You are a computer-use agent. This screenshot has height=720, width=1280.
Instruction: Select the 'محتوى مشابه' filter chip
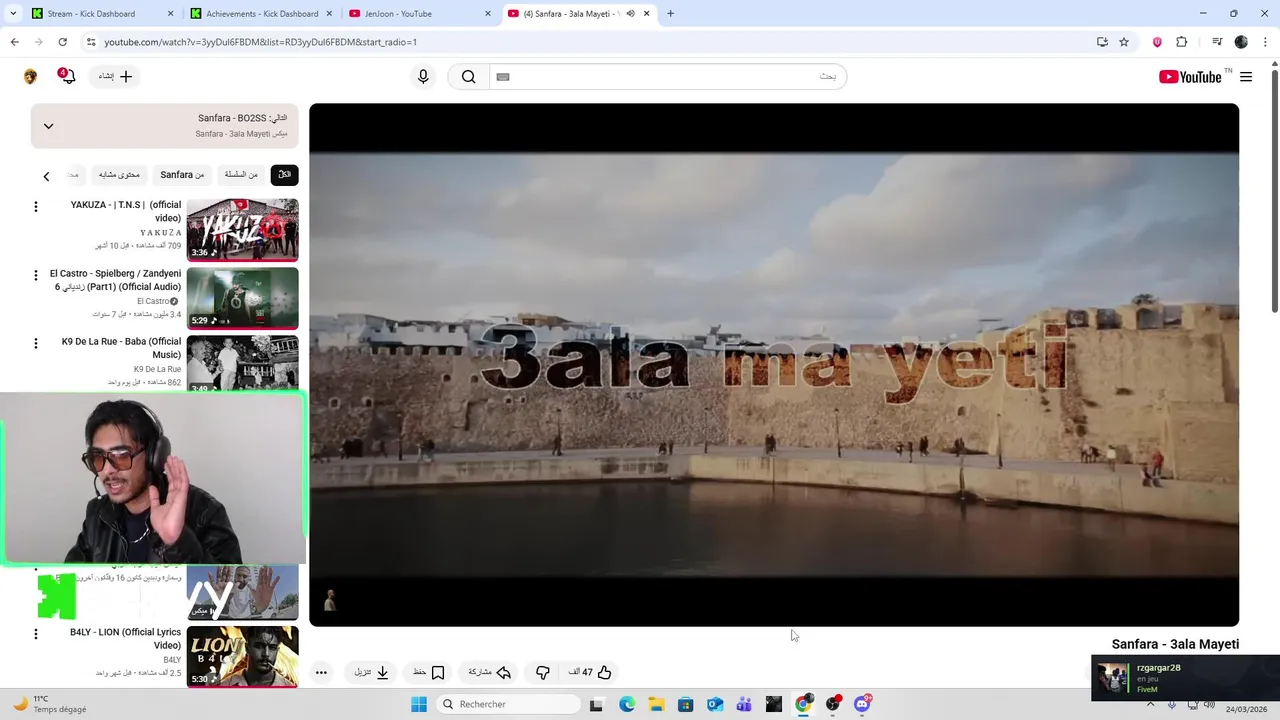[x=119, y=175]
